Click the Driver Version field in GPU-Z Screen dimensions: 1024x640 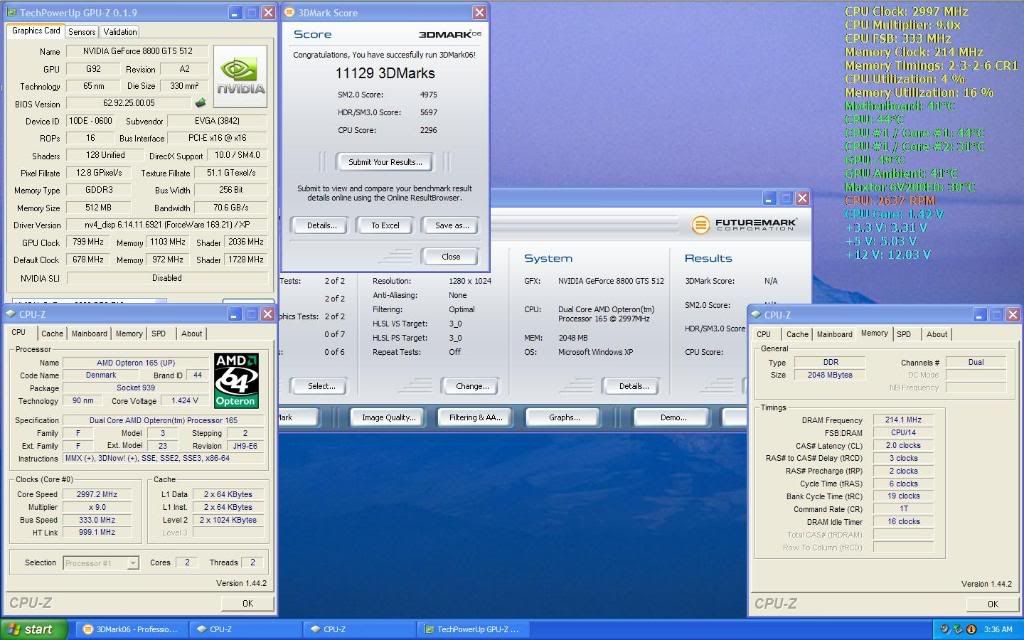coord(167,225)
